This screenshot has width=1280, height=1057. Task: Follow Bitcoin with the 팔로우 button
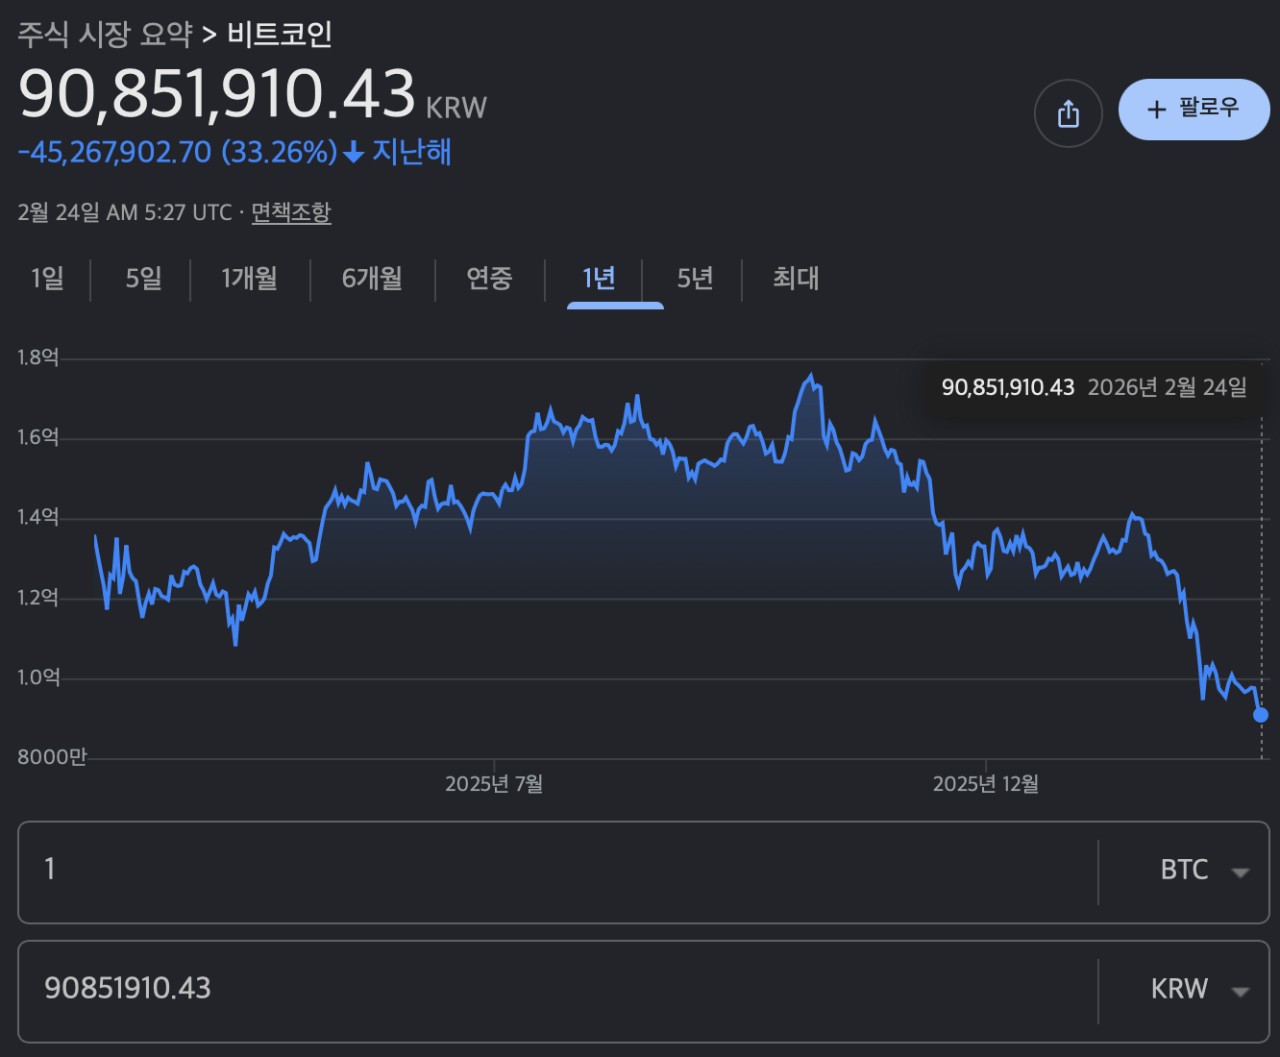[1194, 109]
